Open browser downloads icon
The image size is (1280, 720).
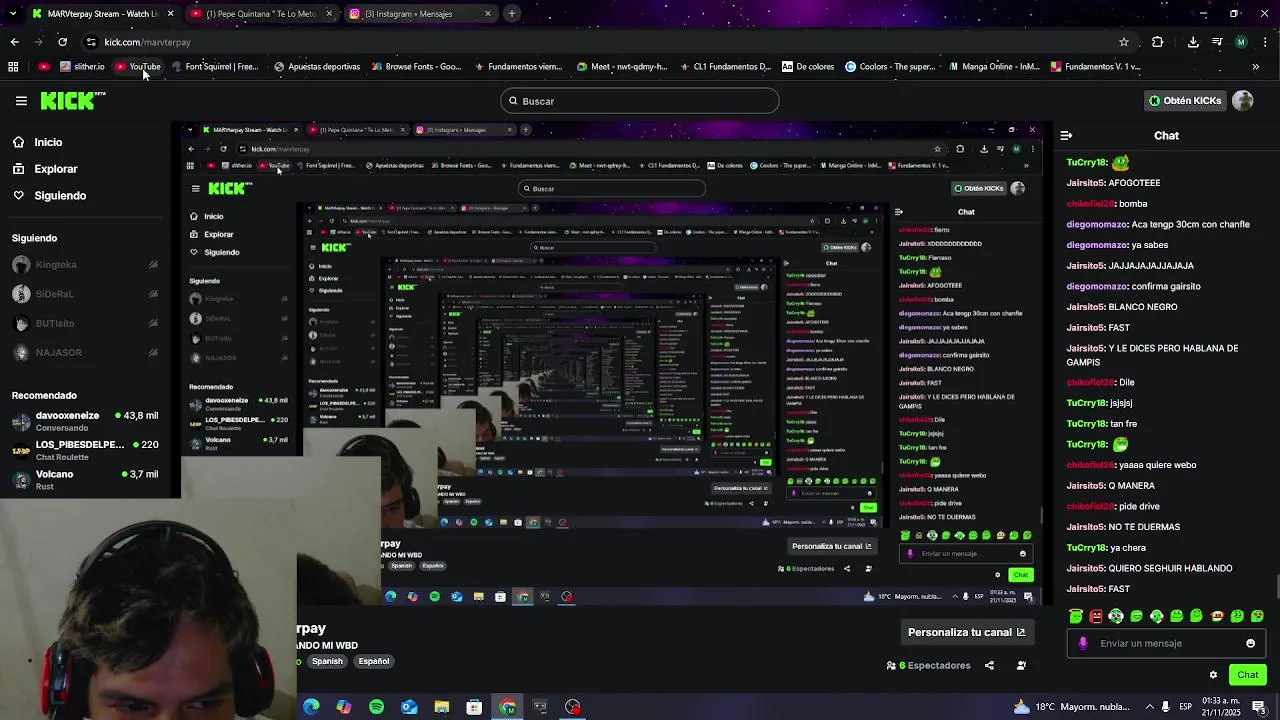[x=1193, y=42]
